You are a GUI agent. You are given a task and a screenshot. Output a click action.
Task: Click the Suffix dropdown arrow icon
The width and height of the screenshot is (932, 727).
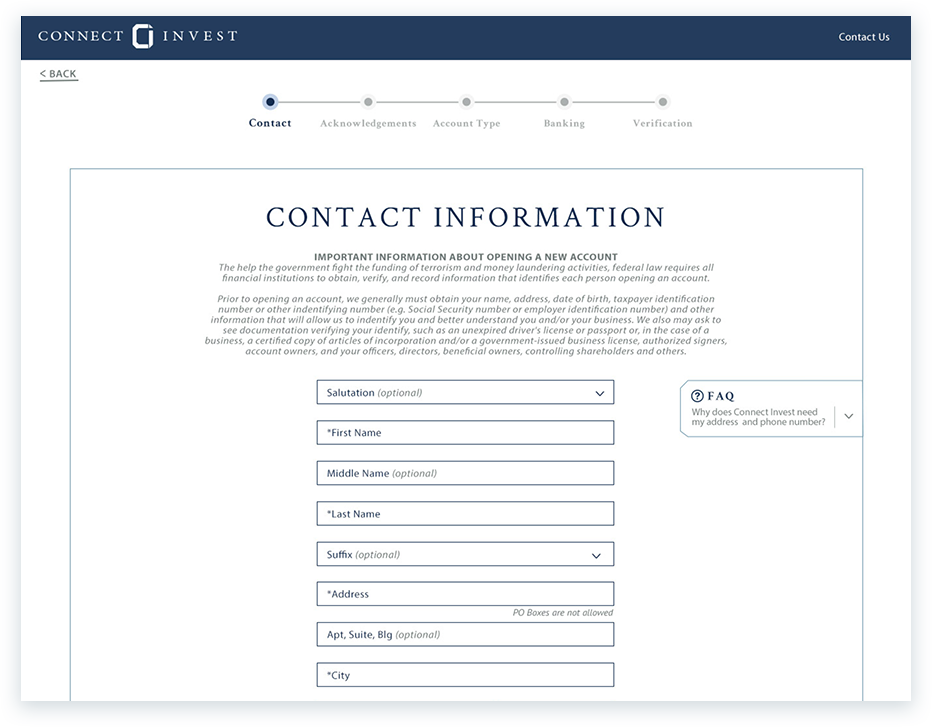click(598, 553)
